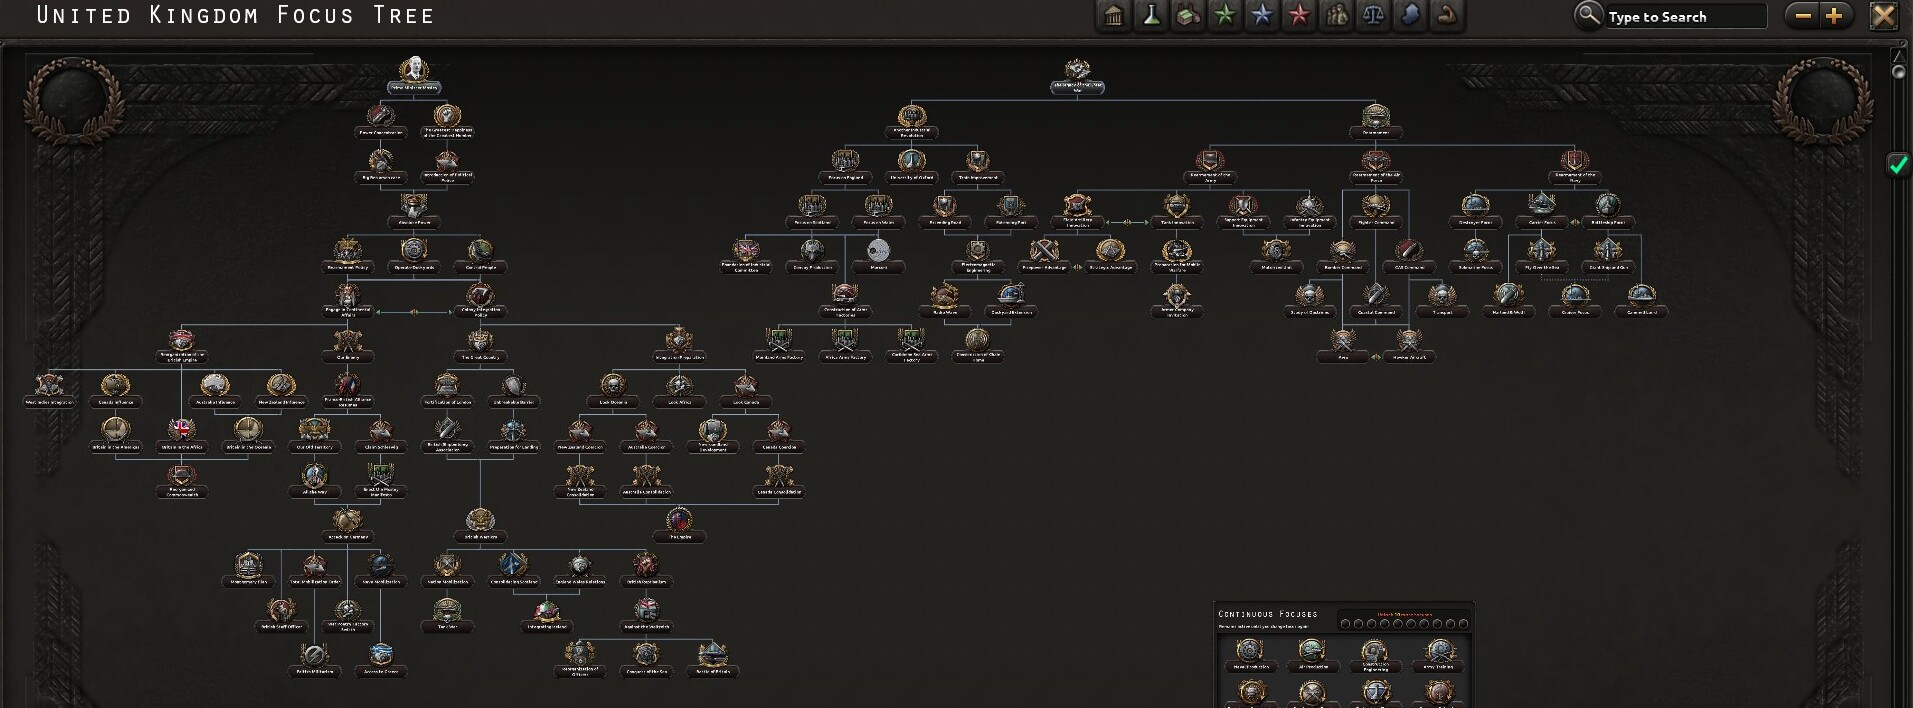
Task: Click the green checkmark button
Action: (x=1897, y=165)
